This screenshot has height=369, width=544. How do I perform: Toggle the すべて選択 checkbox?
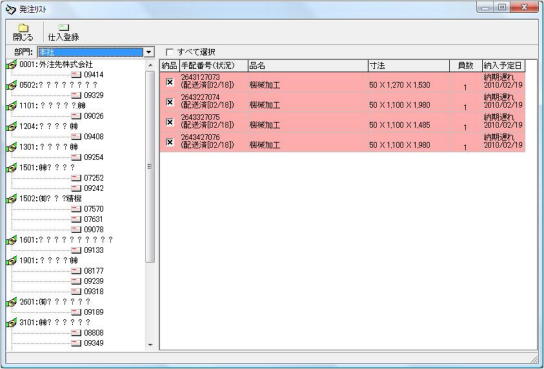click(x=169, y=52)
